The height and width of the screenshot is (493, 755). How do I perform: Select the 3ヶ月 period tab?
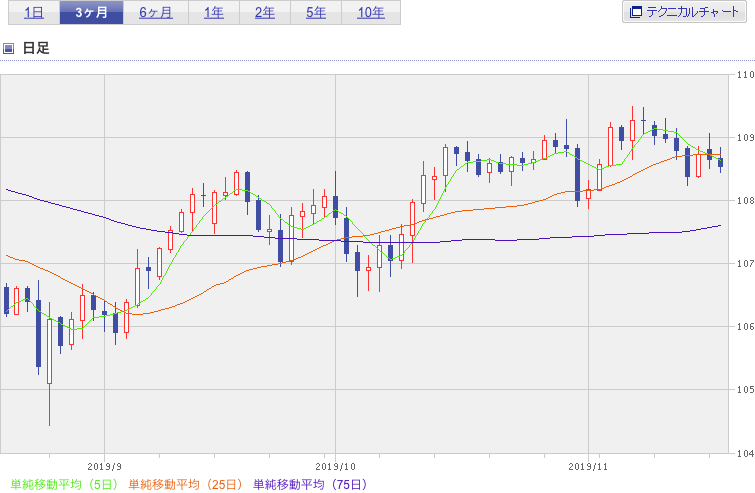pos(91,13)
